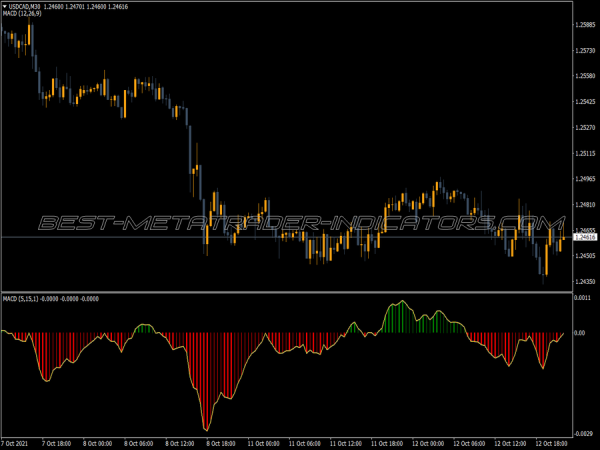Image resolution: width=600 pixels, height=450 pixels.
Task: Click the 7 Oct 2021 date label
Action: point(14,443)
